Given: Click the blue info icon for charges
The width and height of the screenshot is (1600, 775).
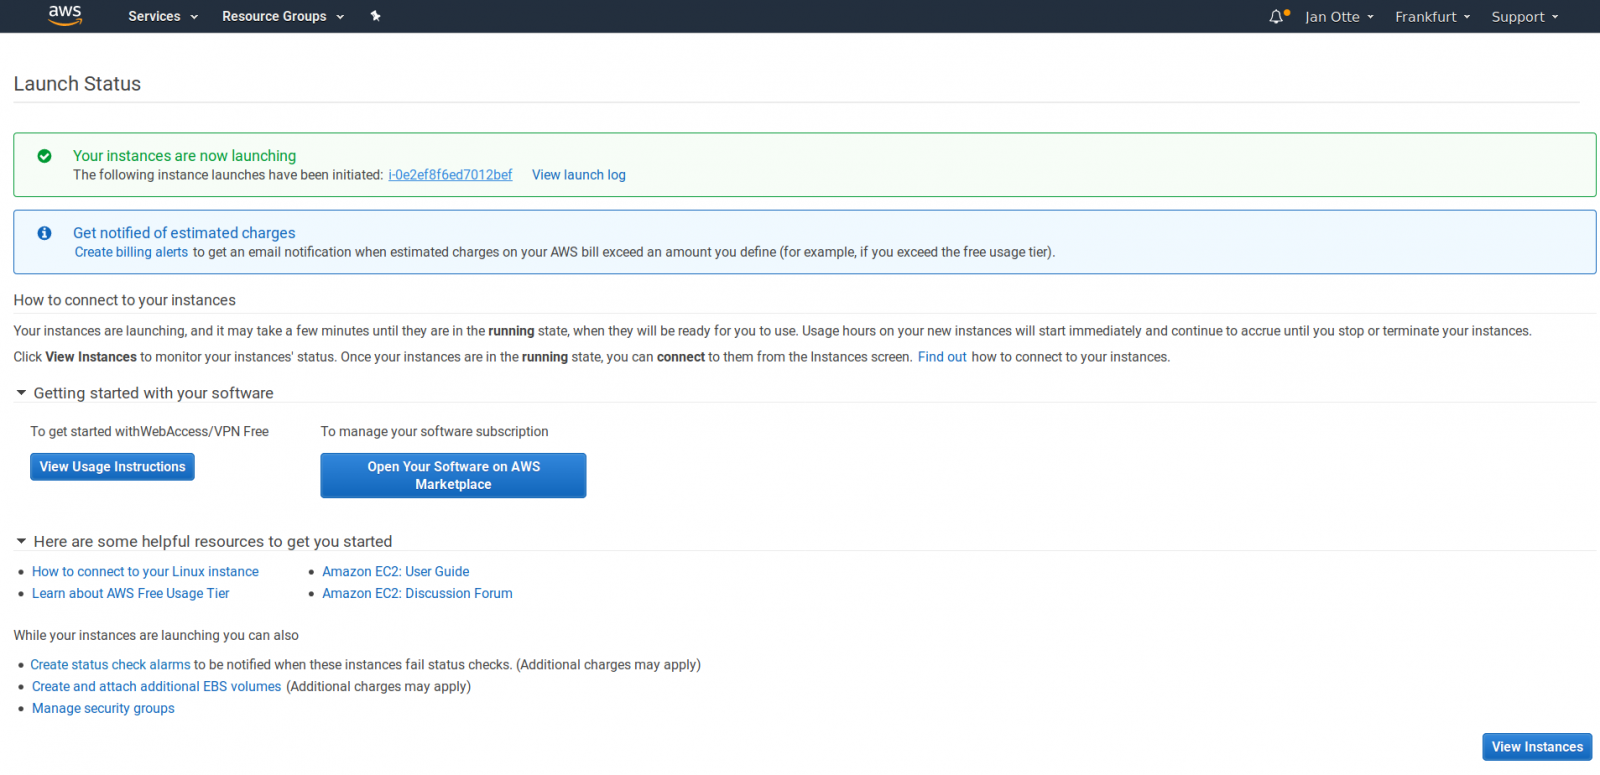Looking at the screenshot, I should tap(45, 233).
